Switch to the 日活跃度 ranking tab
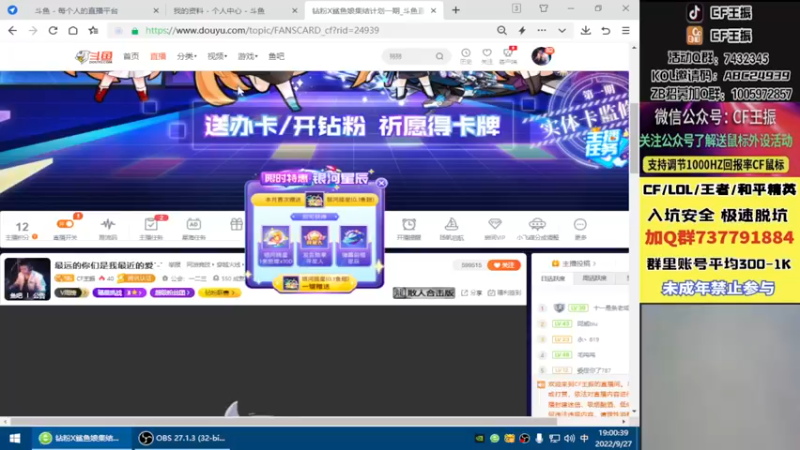 553,279
